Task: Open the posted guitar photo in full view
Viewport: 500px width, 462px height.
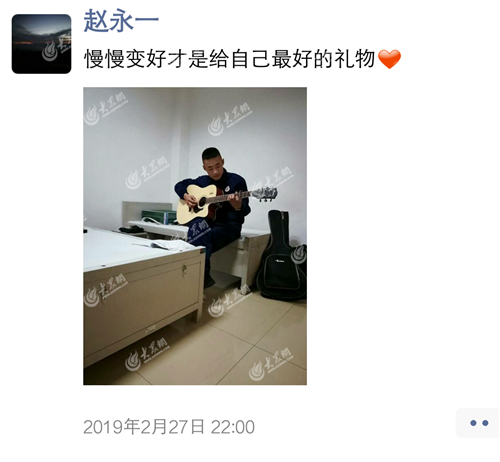Action: tap(195, 236)
